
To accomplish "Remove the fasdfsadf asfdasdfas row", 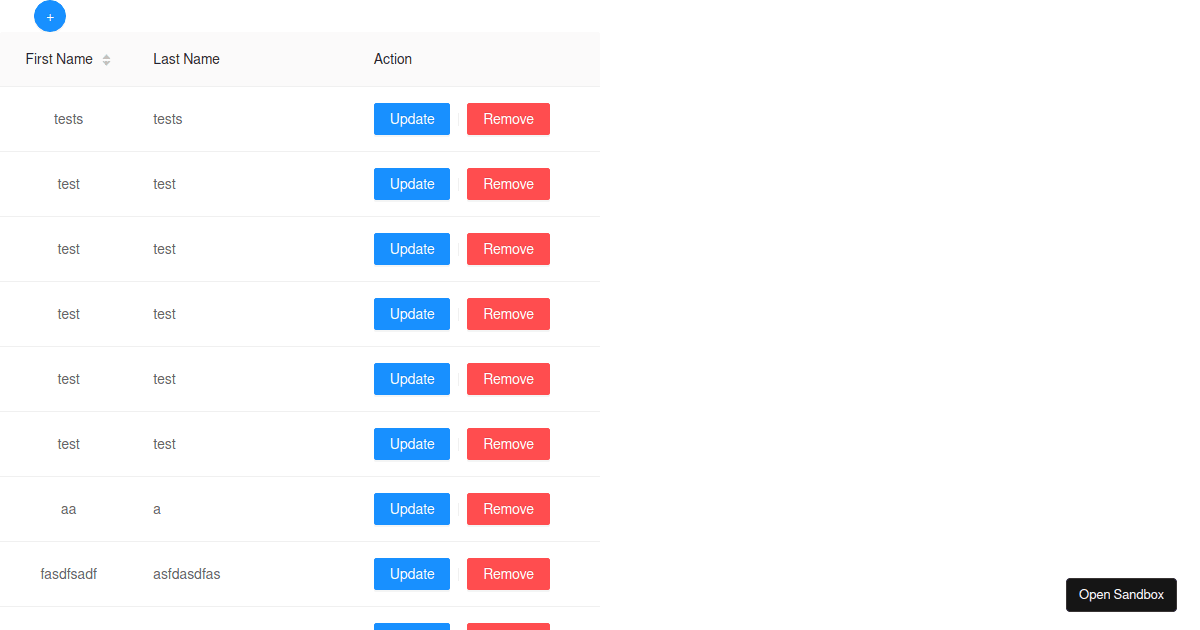I will click(508, 574).
